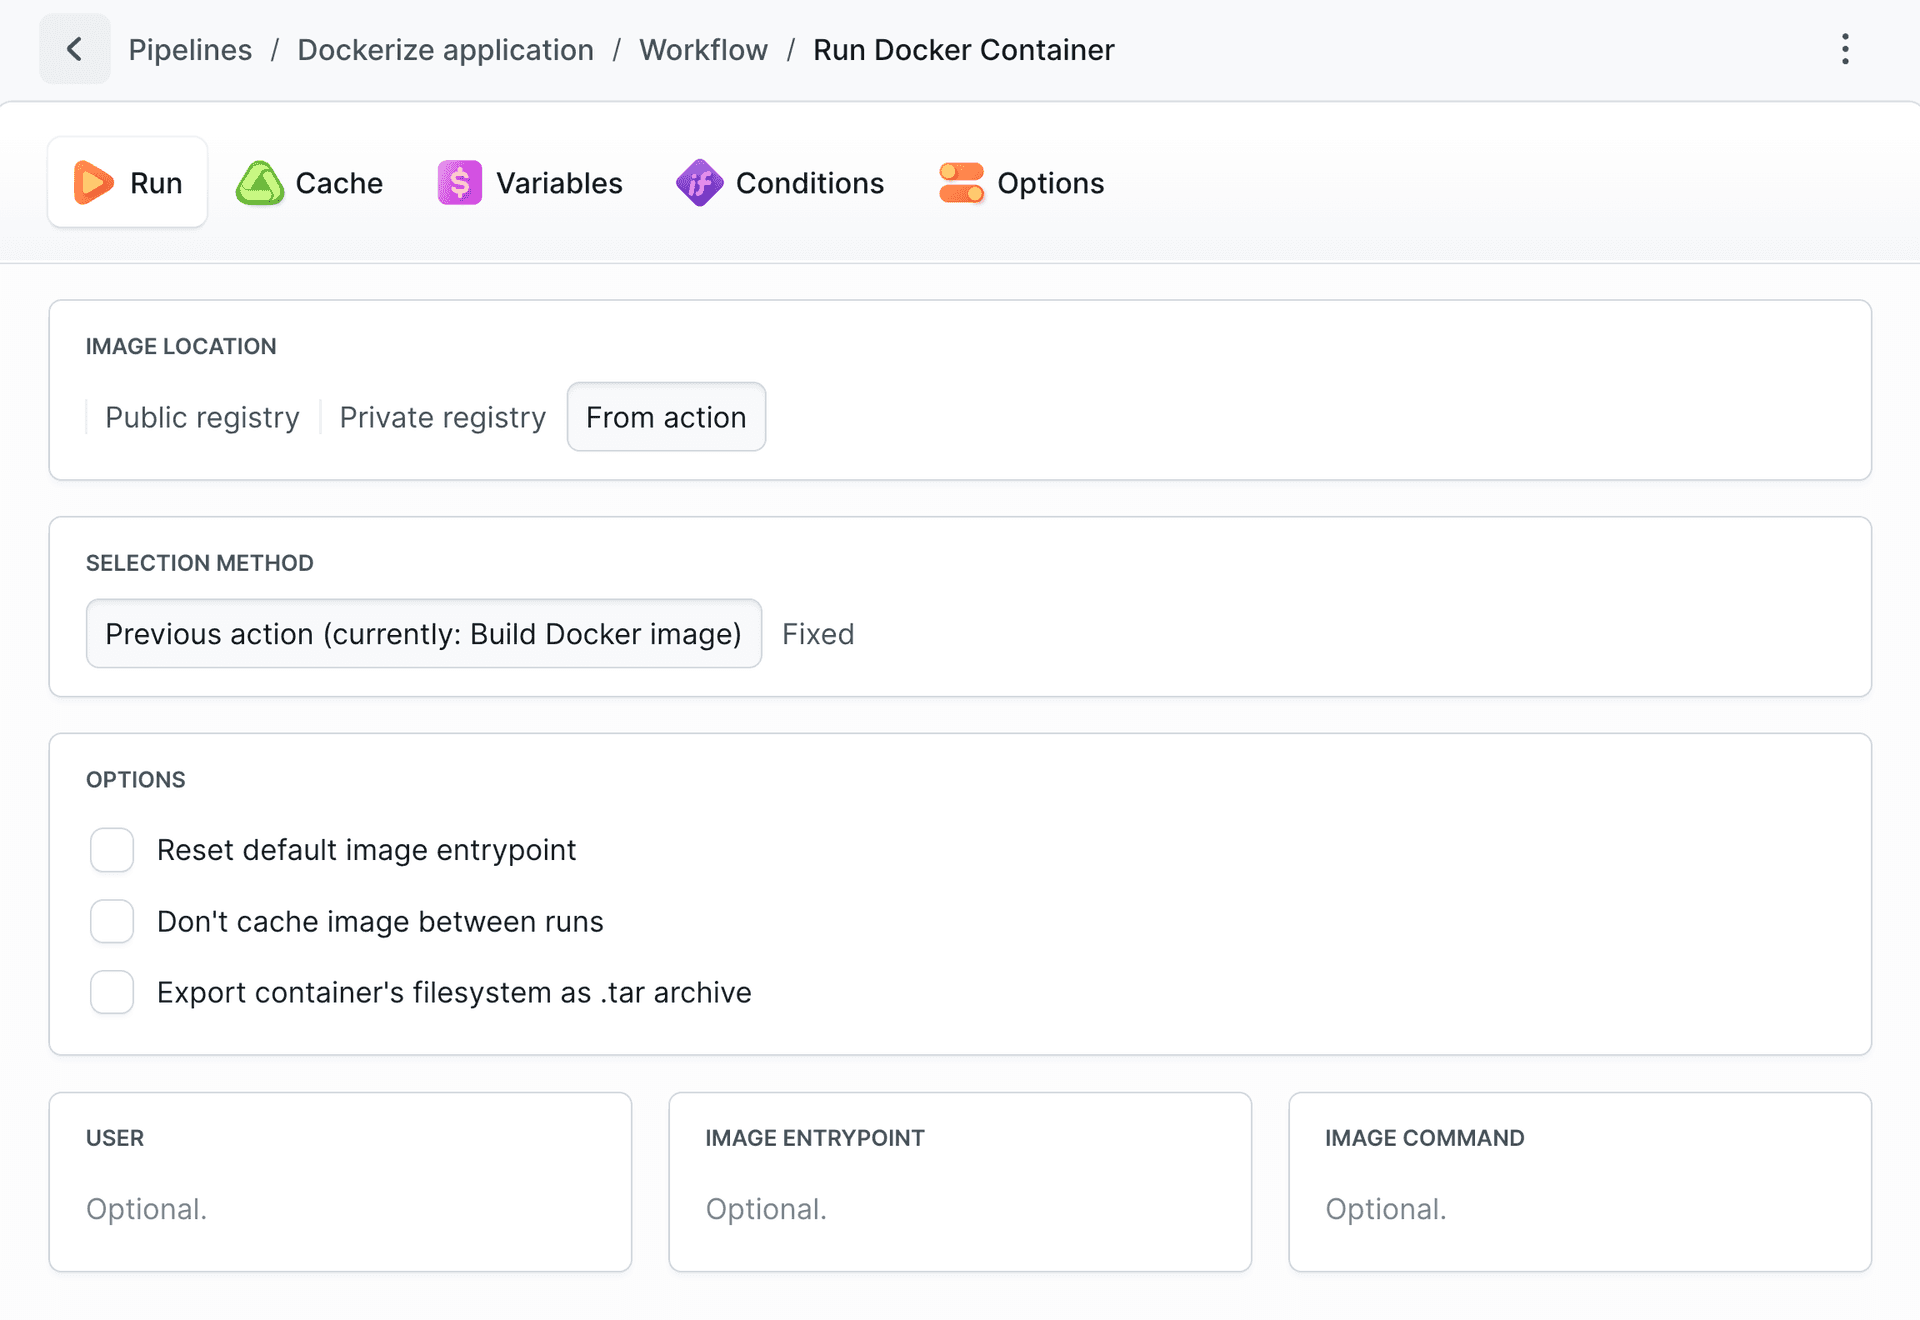Click the IMAGE ENTRYPOINT input field
The height and width of the screenshot is (1320, 1920).
(x=960, y=1209)
